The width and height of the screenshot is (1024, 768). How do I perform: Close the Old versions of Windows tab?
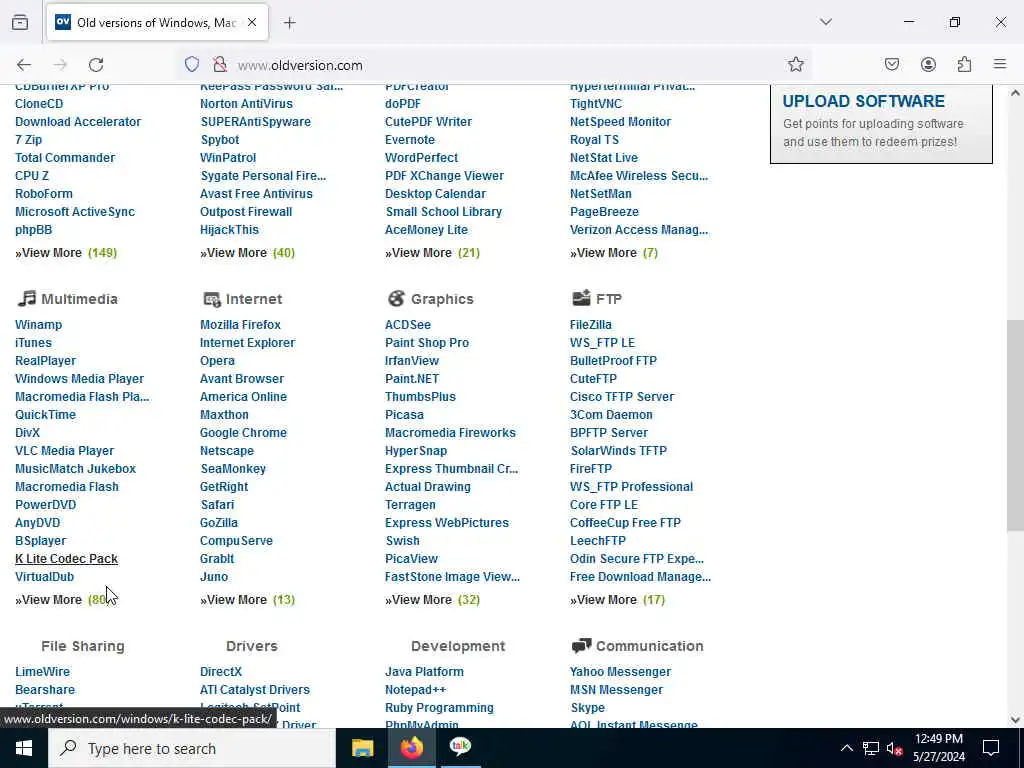click(252, 22)
